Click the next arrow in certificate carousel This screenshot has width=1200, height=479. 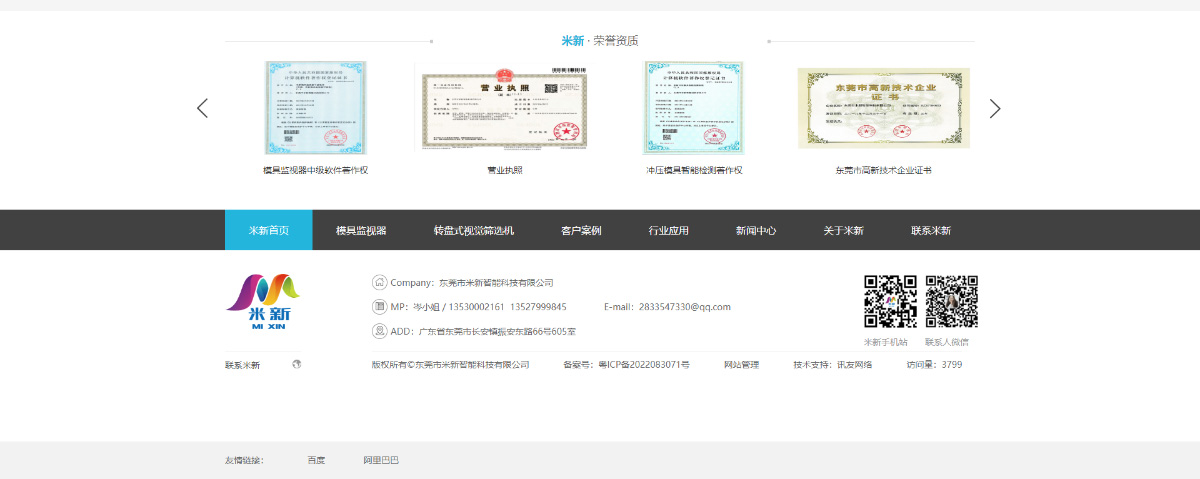click(x=995, y=108)
